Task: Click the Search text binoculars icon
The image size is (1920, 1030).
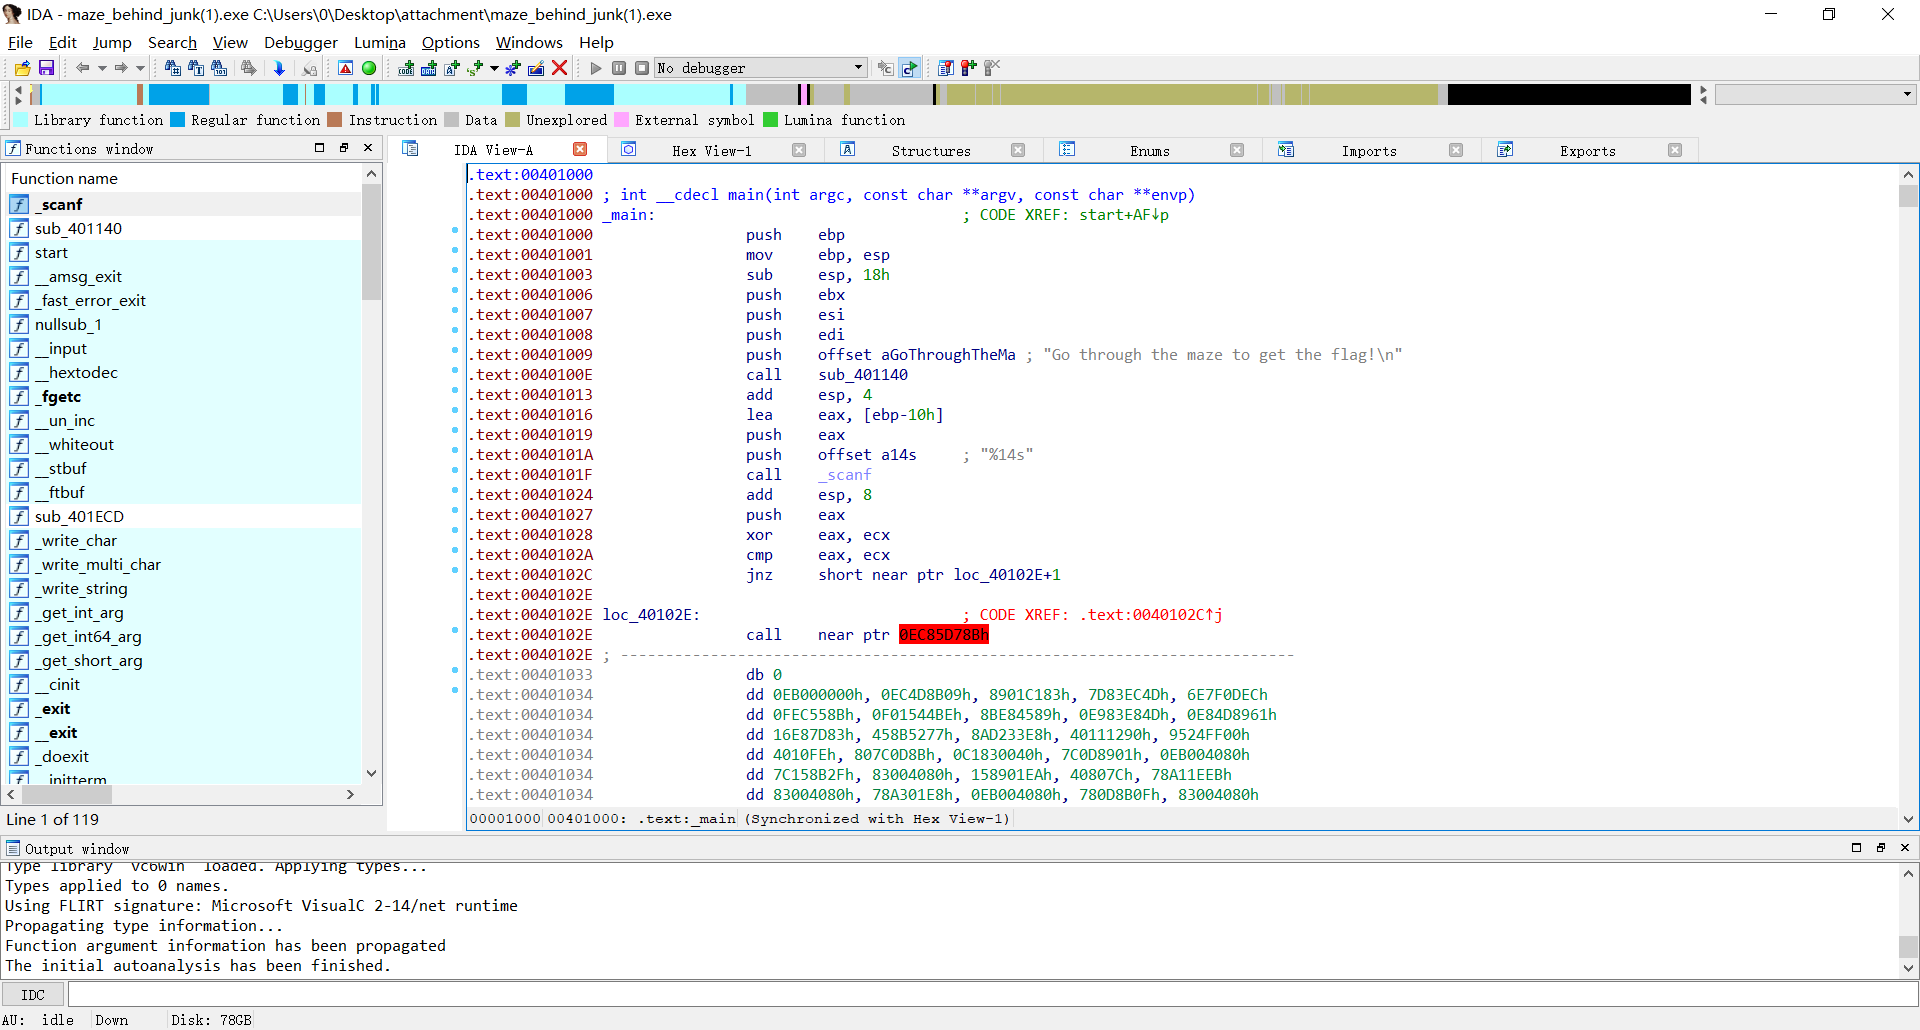Action: pos(196,68)
